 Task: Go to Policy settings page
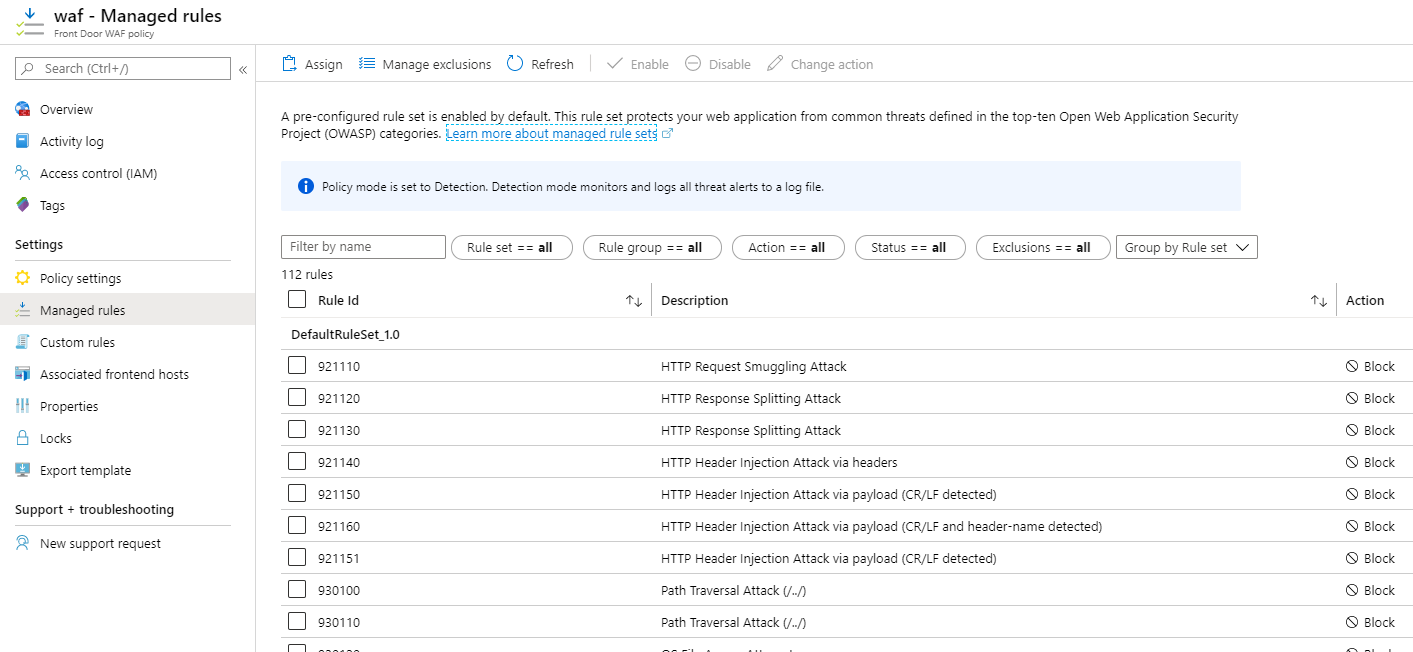[x=81, y=278]
